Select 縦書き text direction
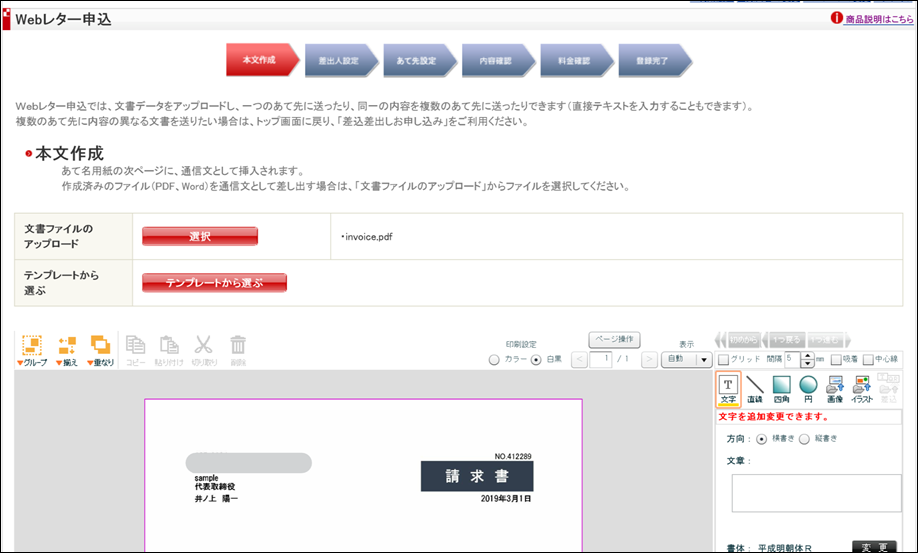This screenshot has width=918, height=553. 804,439
